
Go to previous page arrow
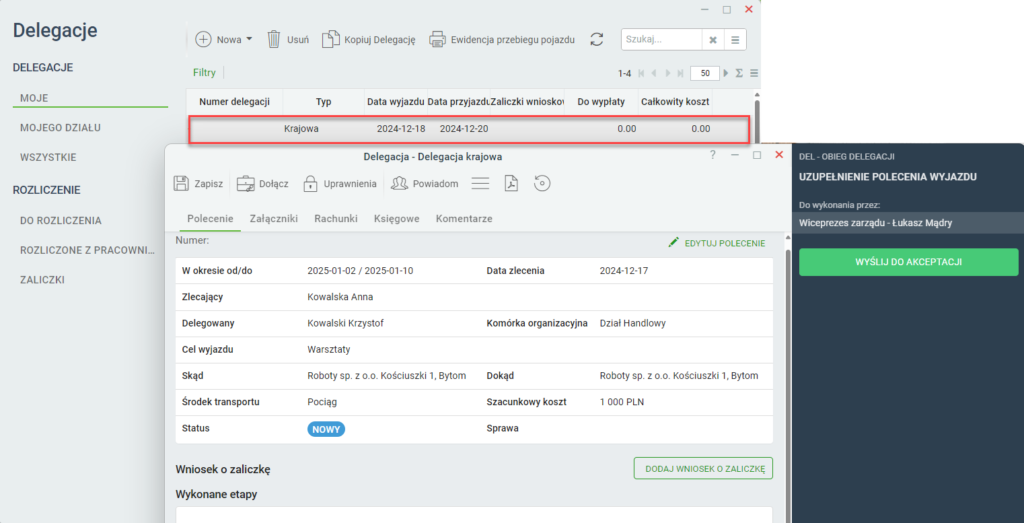point(654,73)
